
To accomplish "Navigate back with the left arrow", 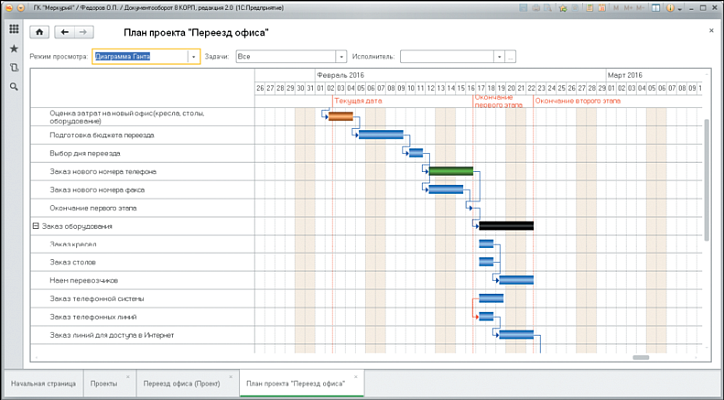I will click(x=65, y=32).
